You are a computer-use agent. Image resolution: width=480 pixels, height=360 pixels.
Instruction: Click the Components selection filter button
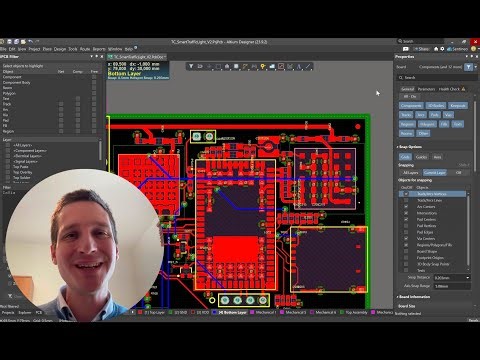(411, 106)
